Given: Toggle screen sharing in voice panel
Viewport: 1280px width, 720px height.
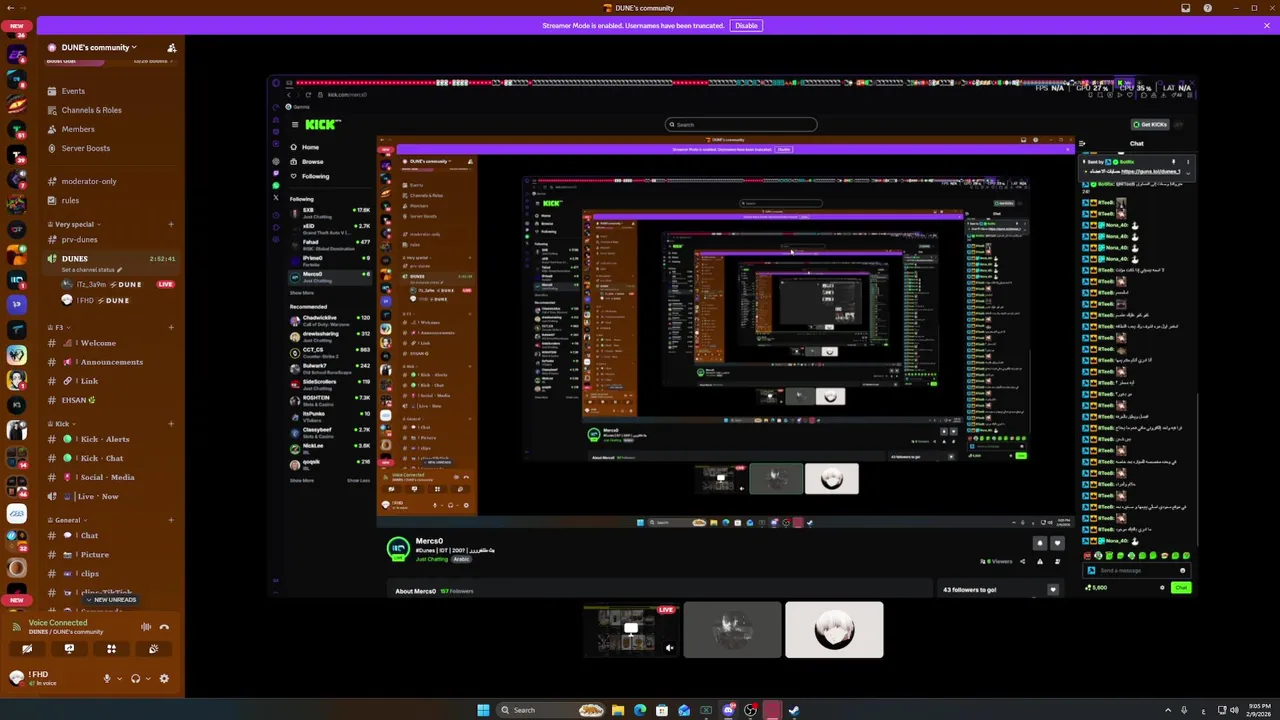Looking at the screenshot, I should point(69,649).
